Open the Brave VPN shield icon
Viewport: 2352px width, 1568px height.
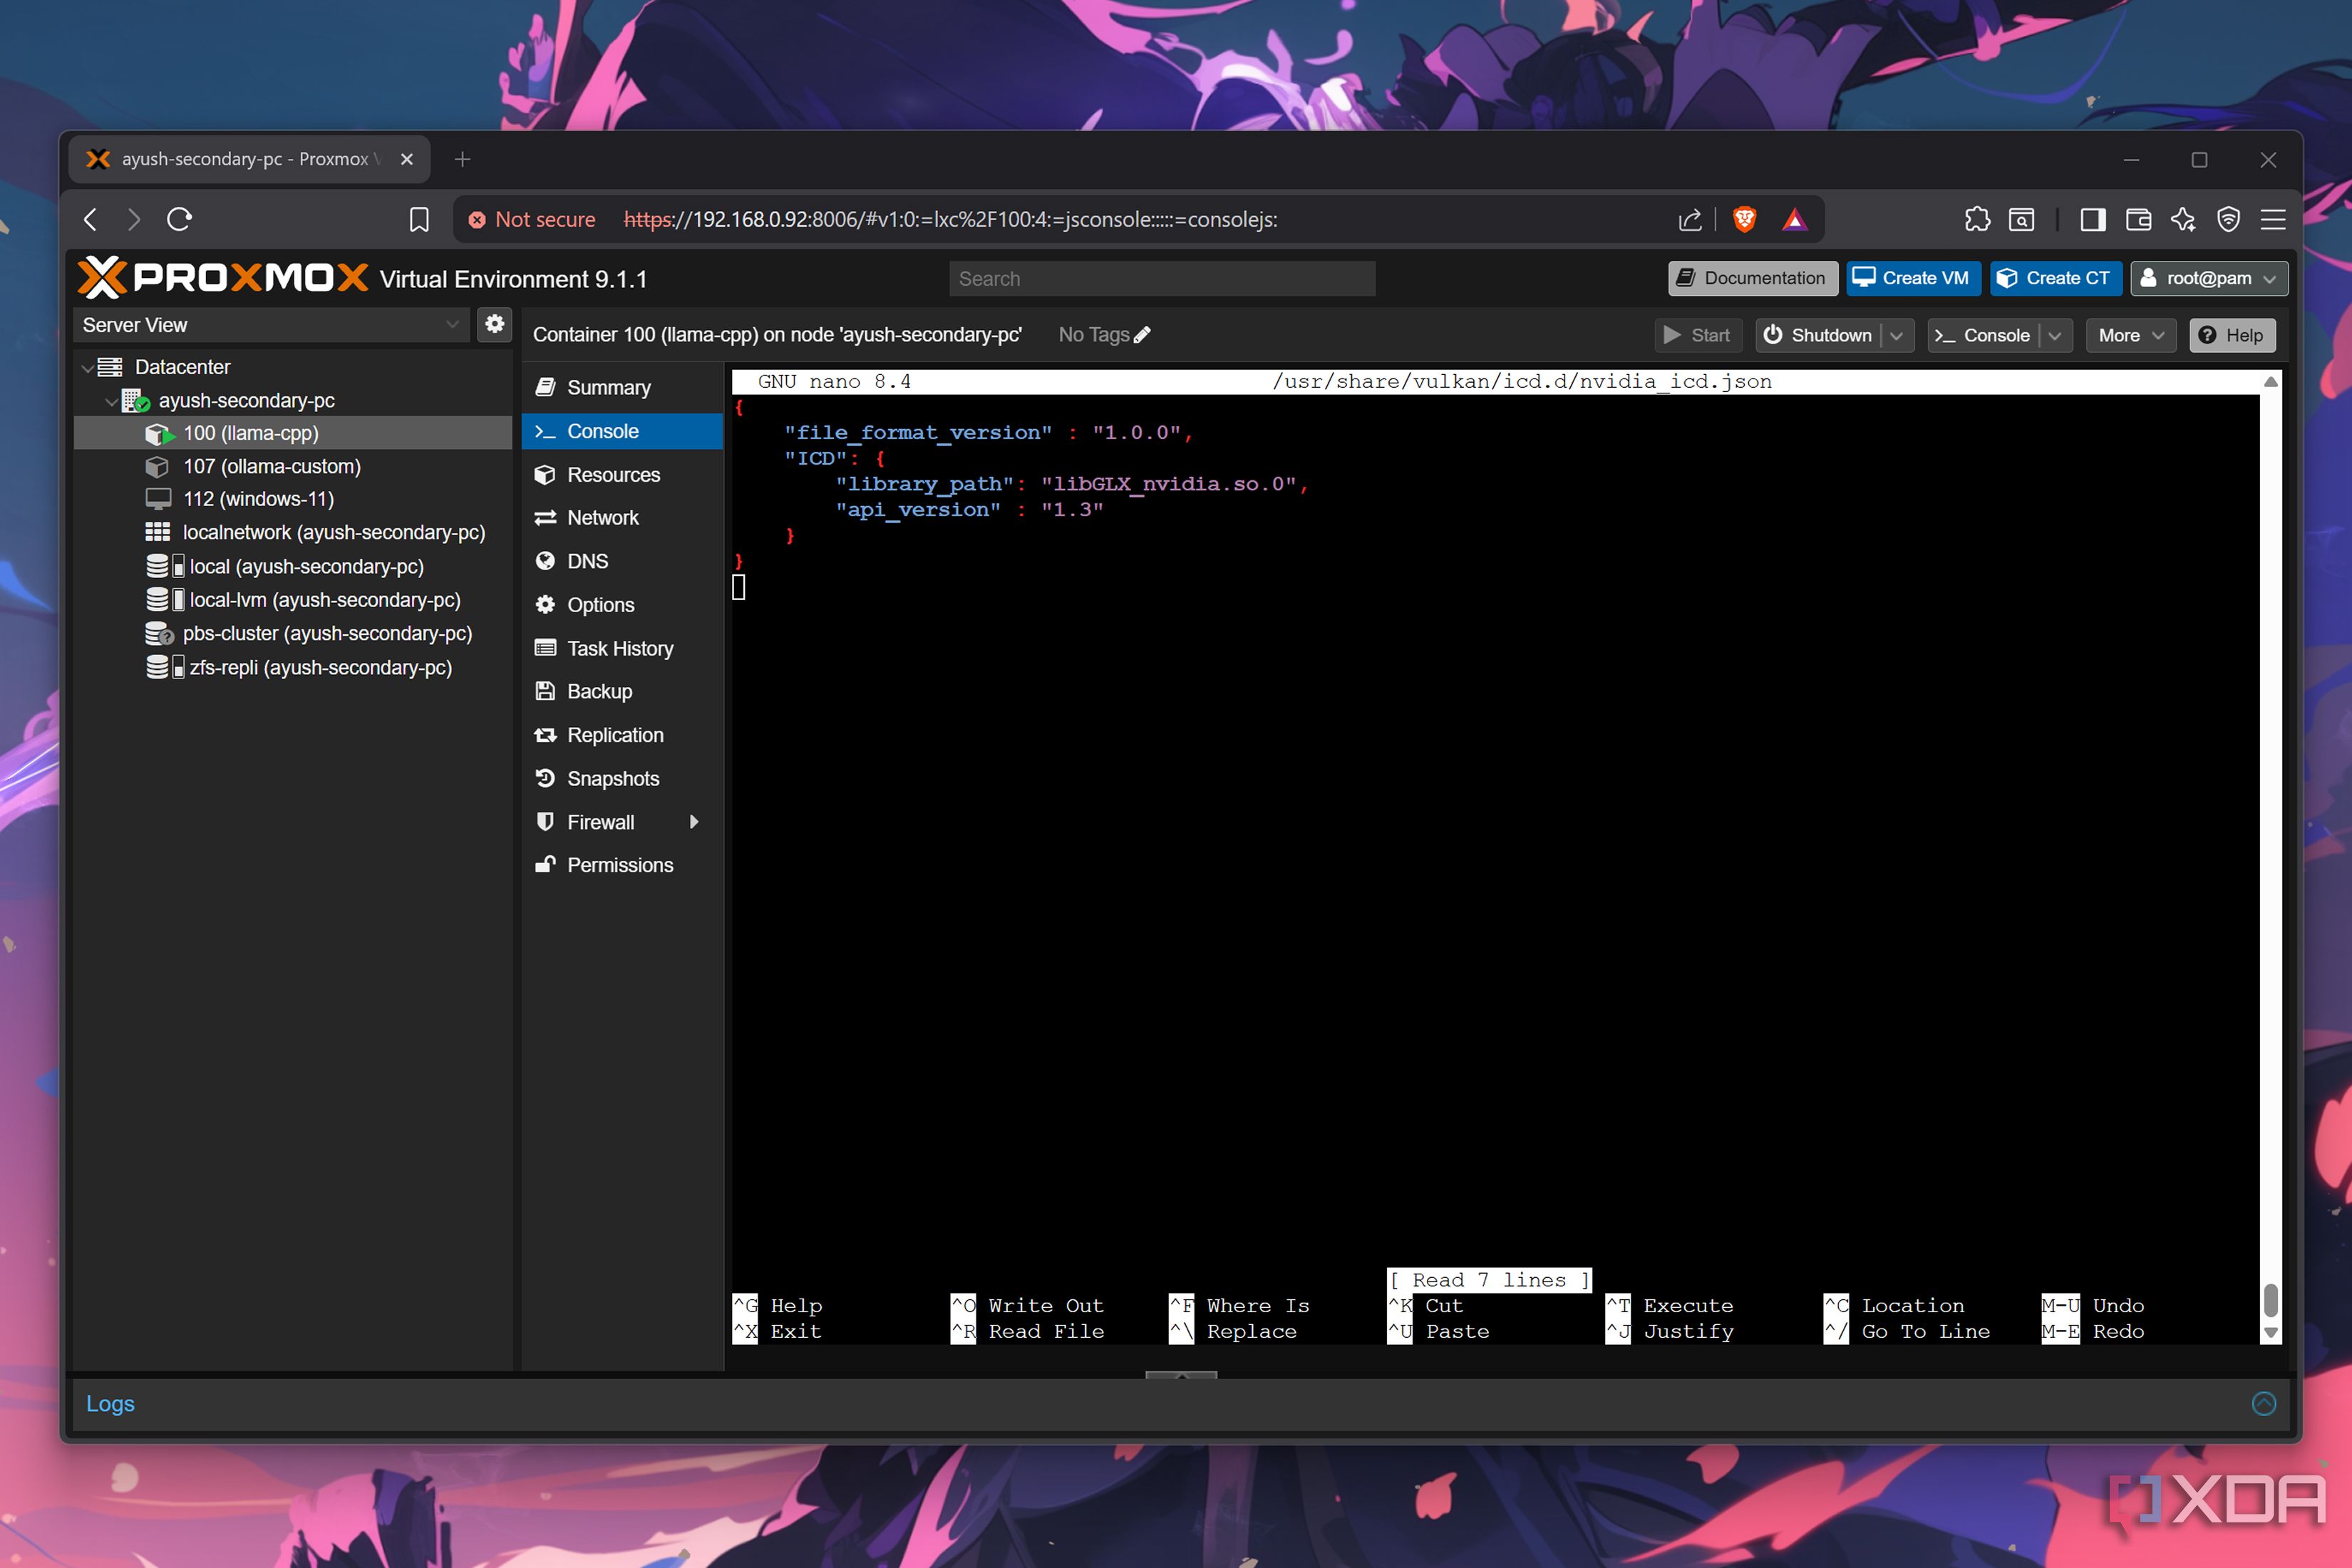[2228, 219]
